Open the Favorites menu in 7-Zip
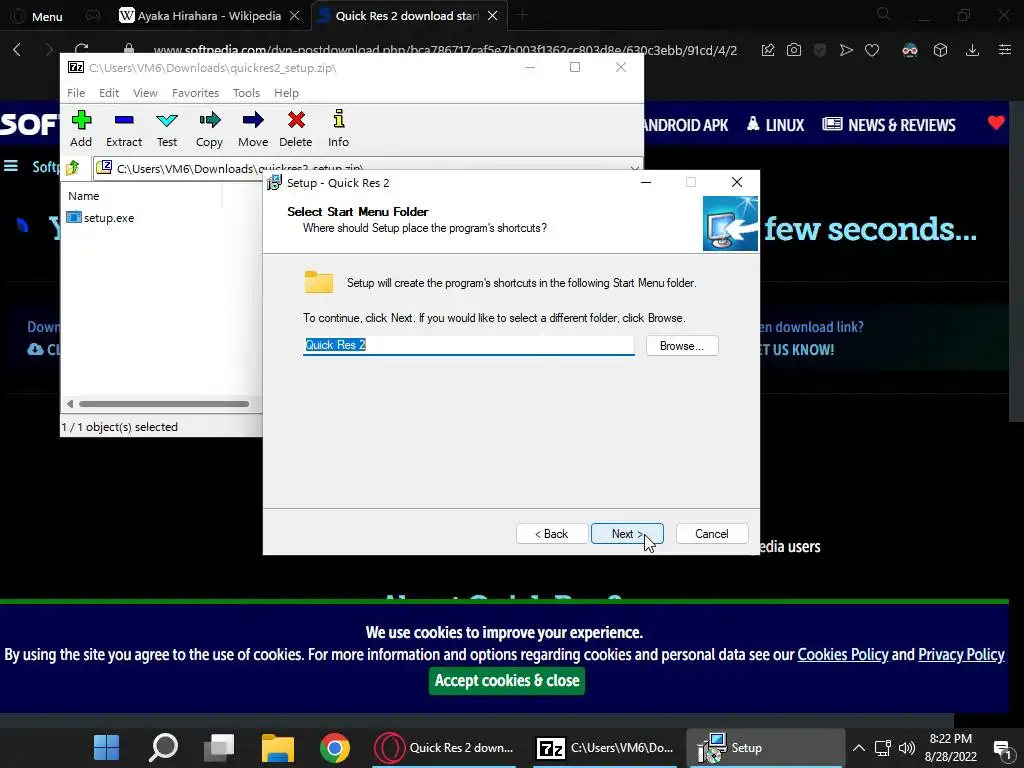This screenshot has width=1024, height=768. pos(195,93)
